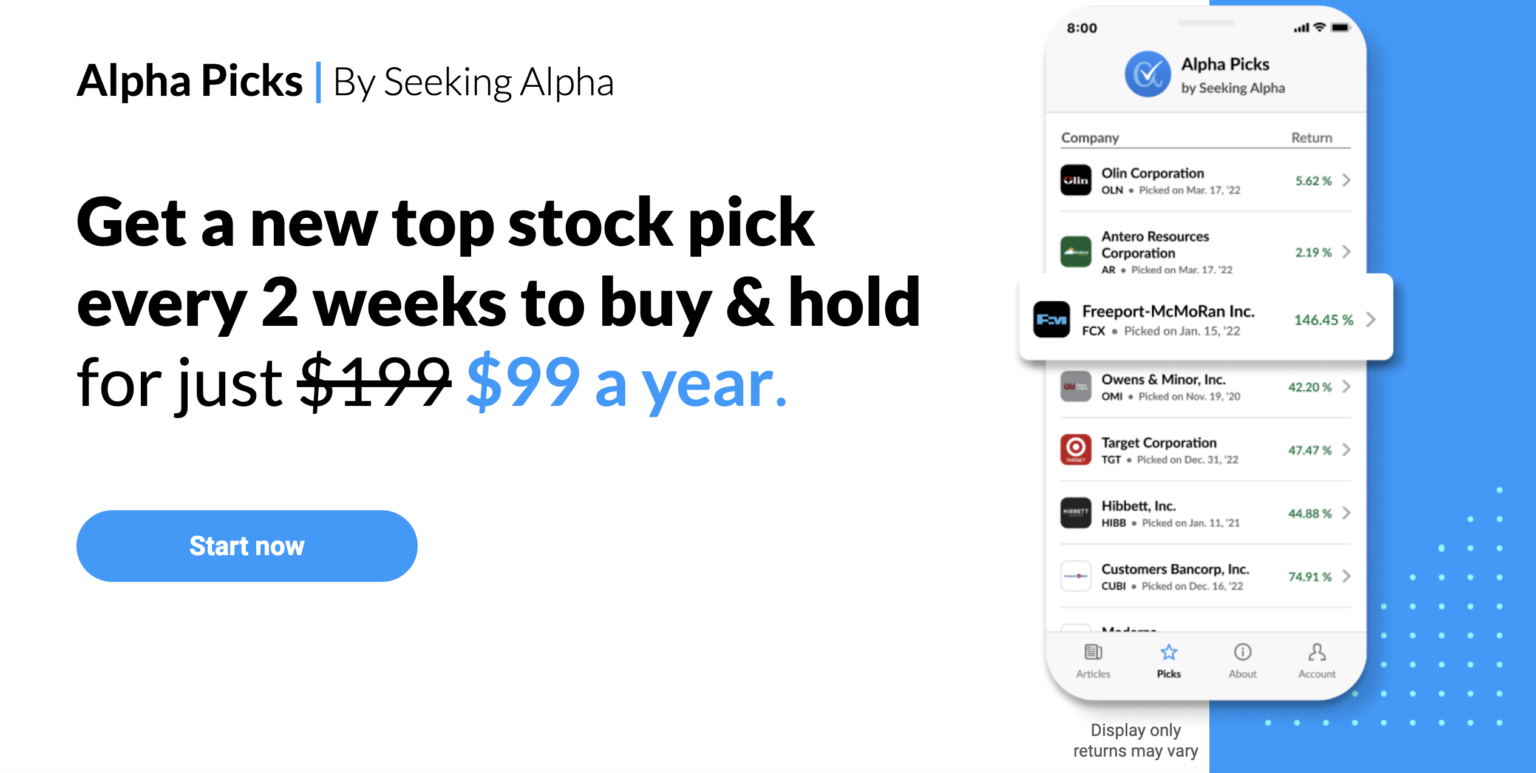Click the Target bullseye logo
1536x773 pixels.
1076,450
